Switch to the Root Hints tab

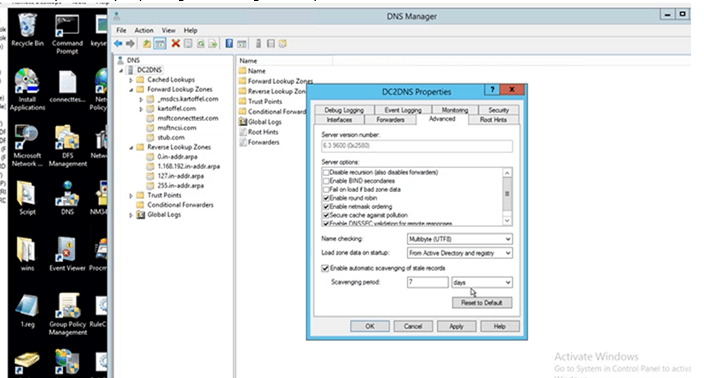point(493,120)
